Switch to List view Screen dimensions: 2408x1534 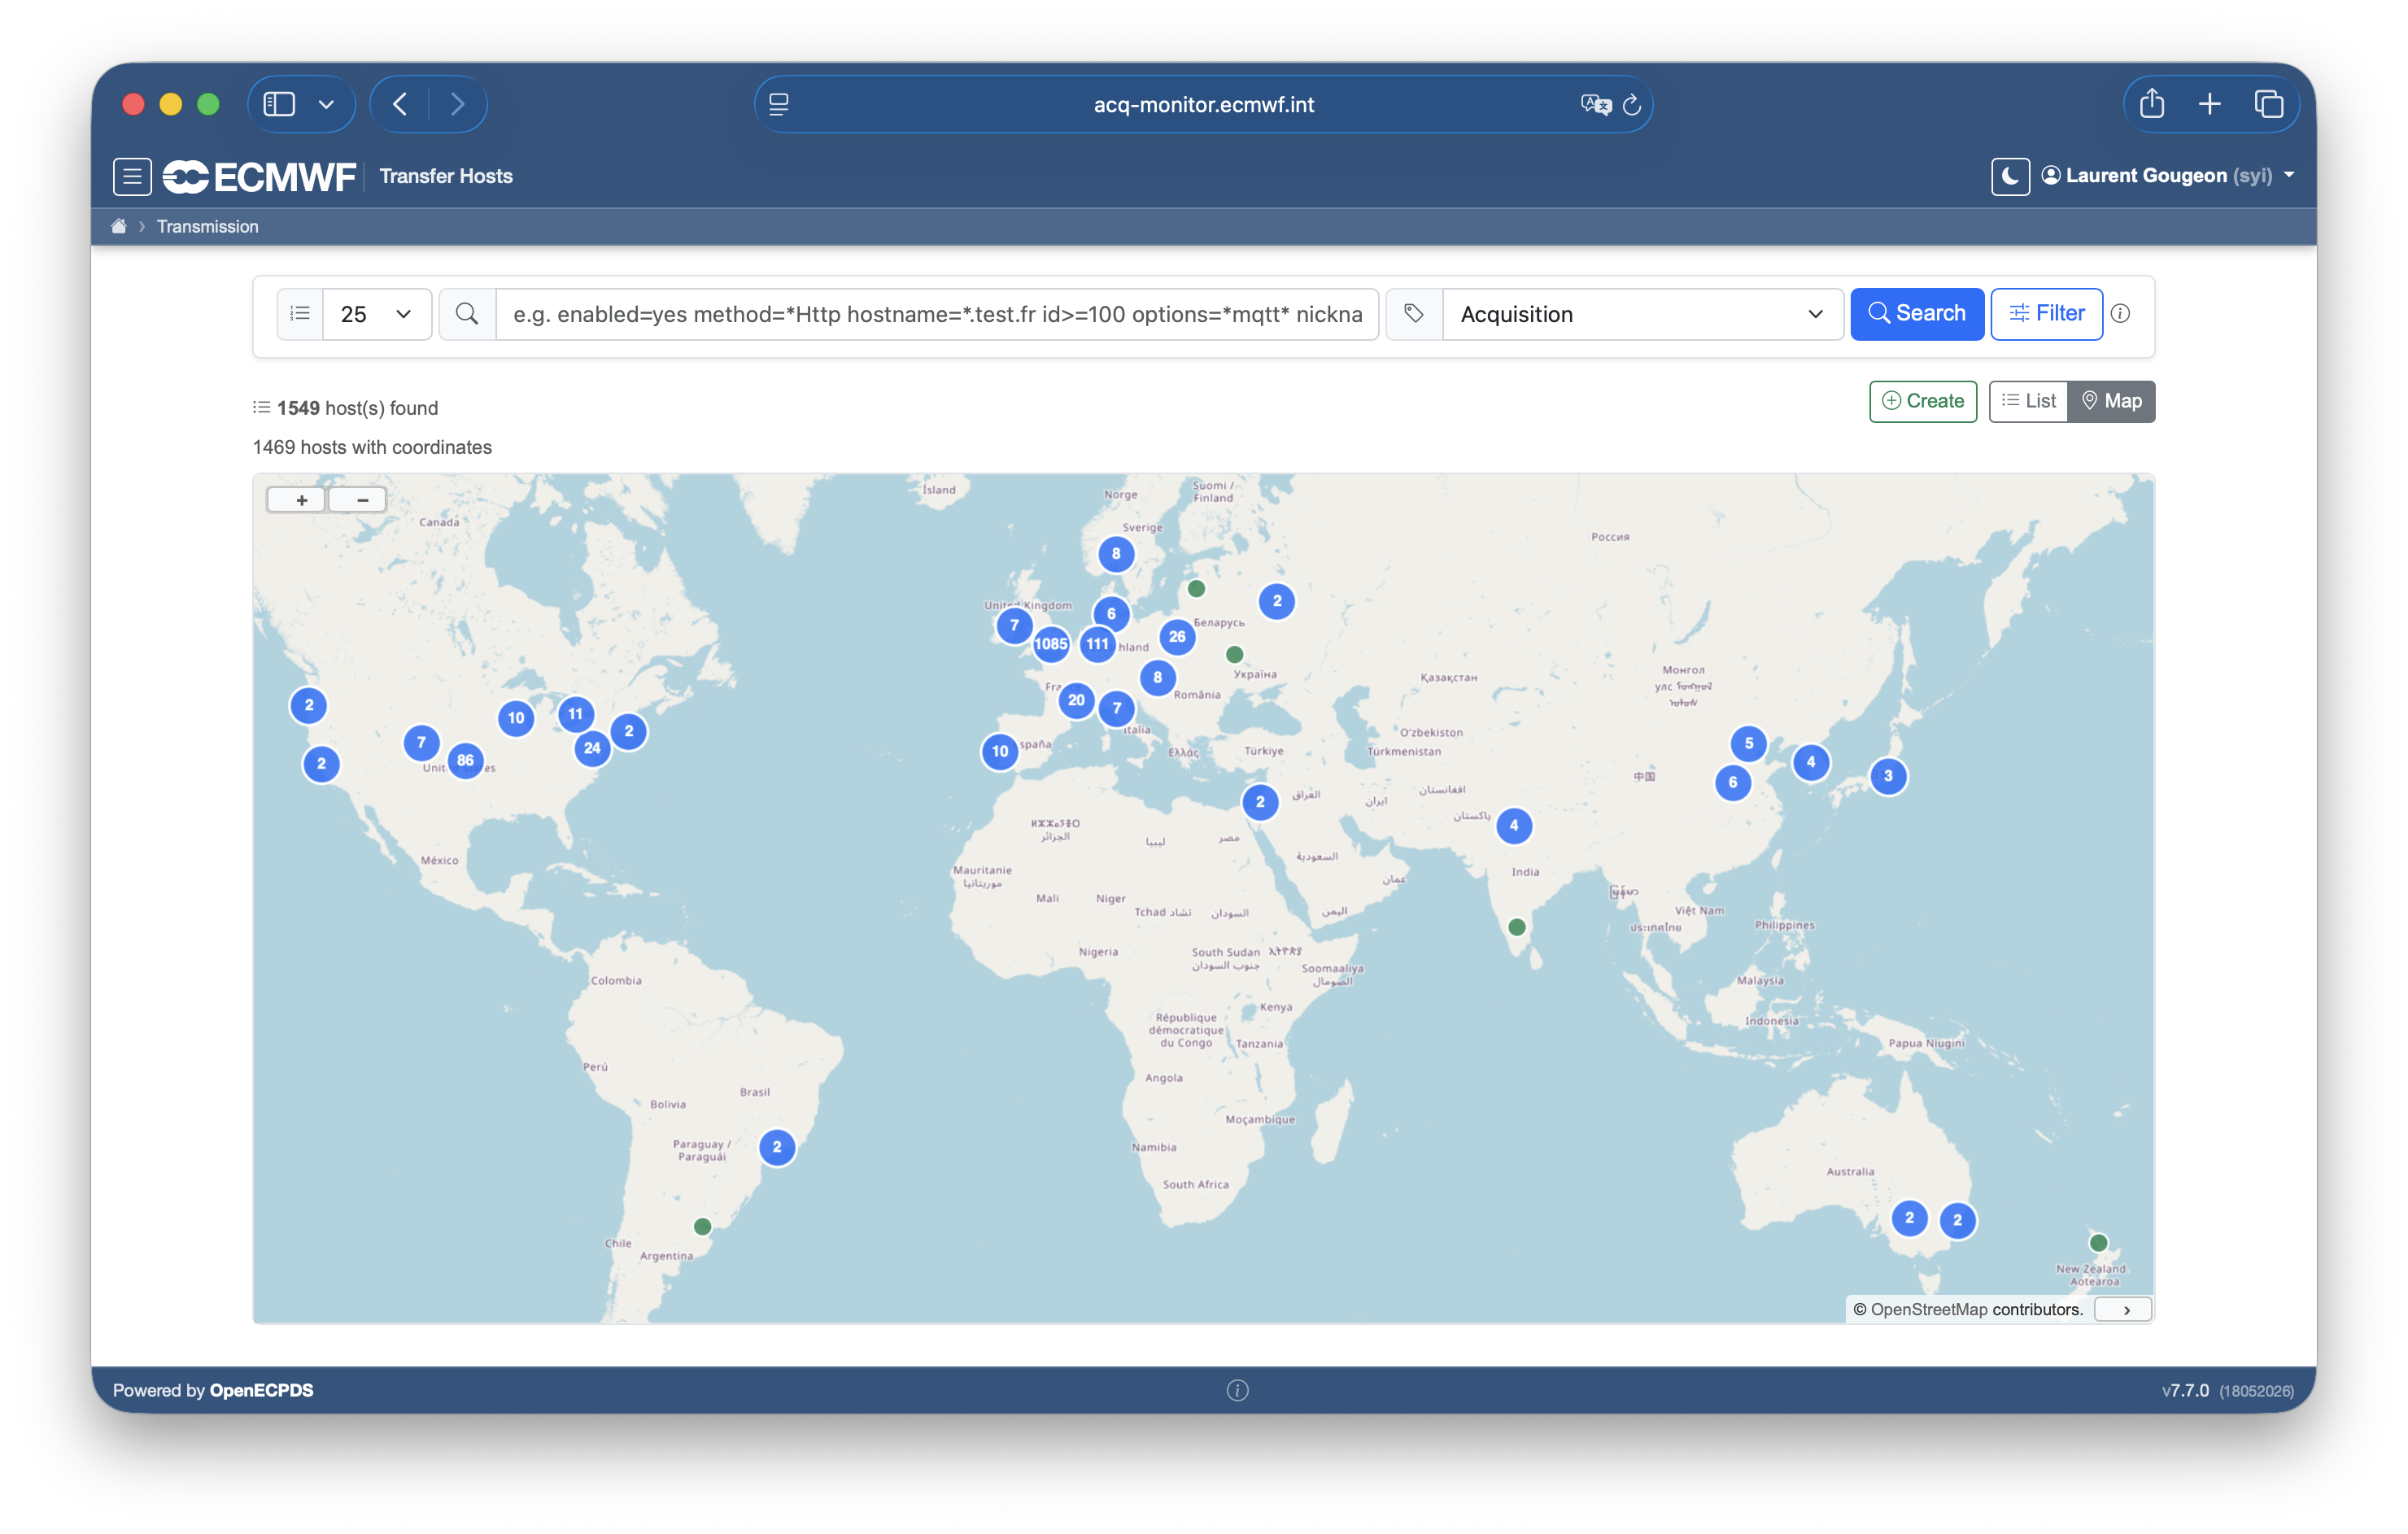point(2027,401)
